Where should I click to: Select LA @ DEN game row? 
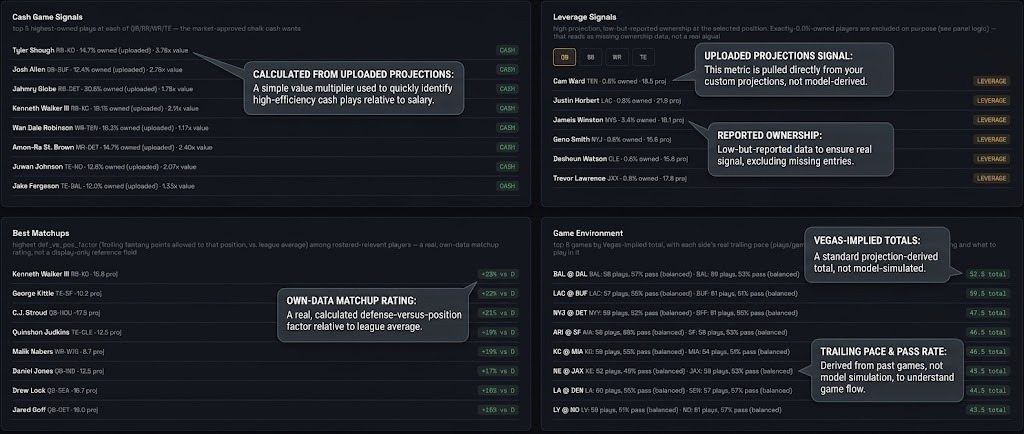coord(781,390)
